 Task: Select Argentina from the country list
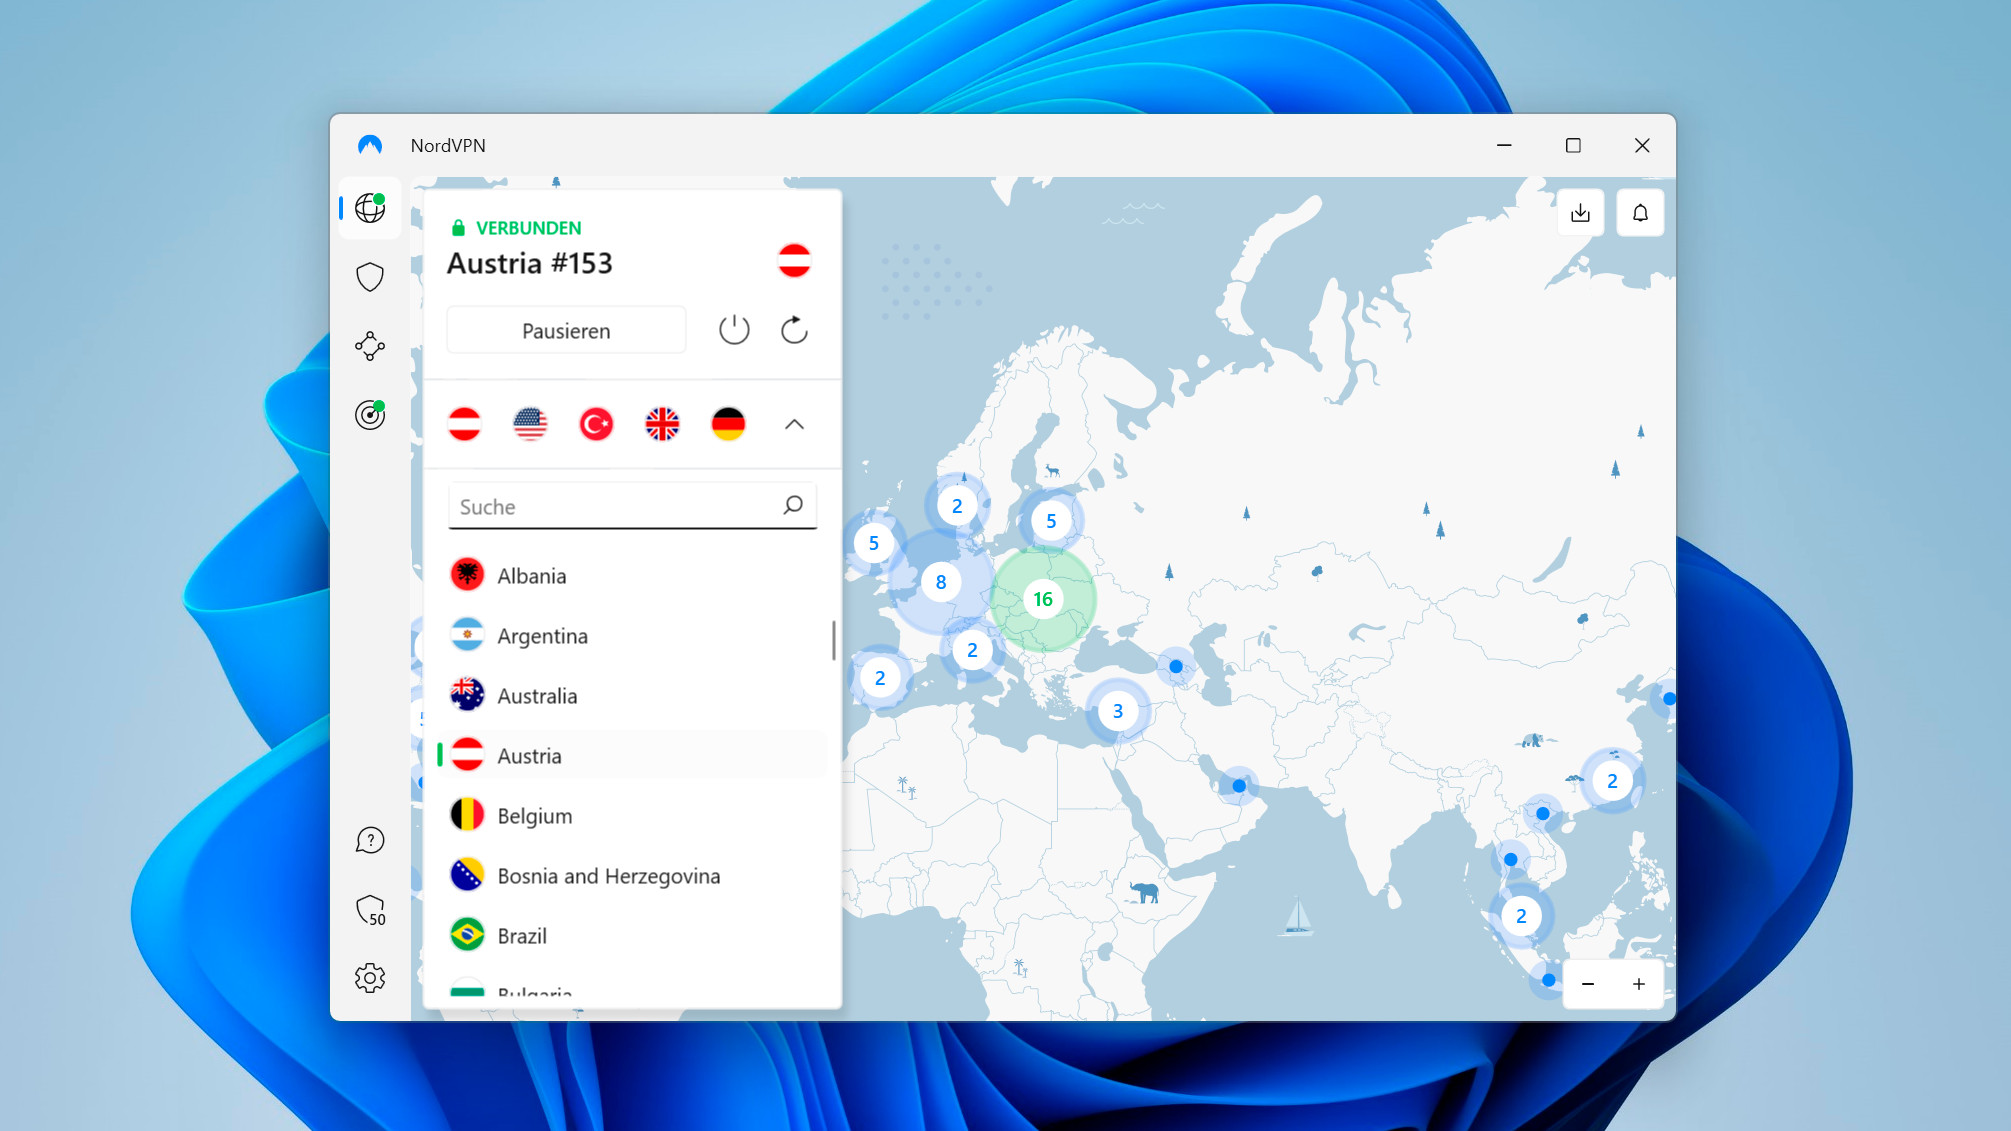click(x=632, y=635)
